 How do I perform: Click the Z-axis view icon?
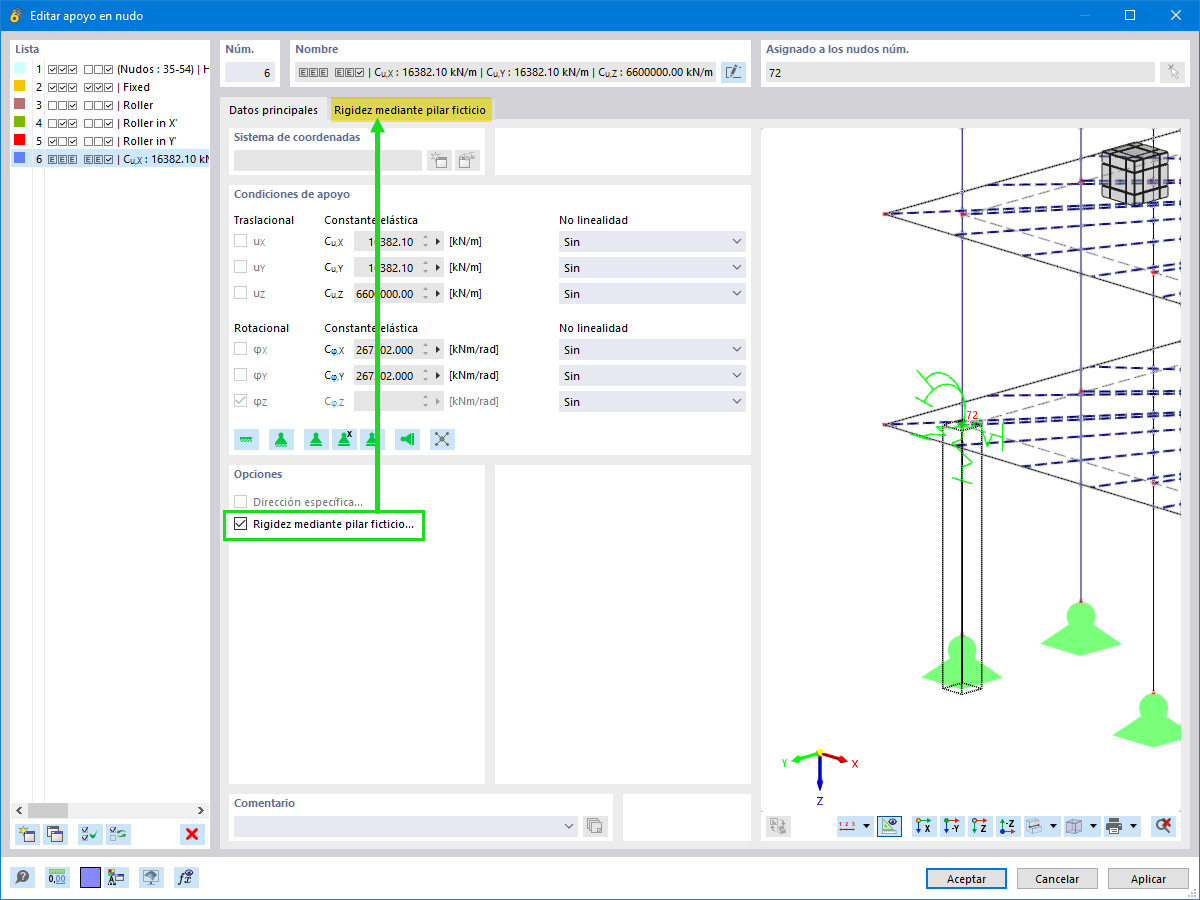coord(980,826)
